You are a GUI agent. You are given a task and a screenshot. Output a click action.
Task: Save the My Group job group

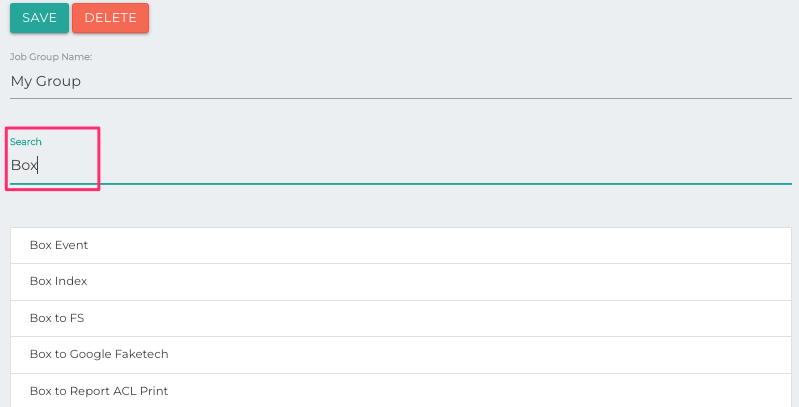coord(39,18)
